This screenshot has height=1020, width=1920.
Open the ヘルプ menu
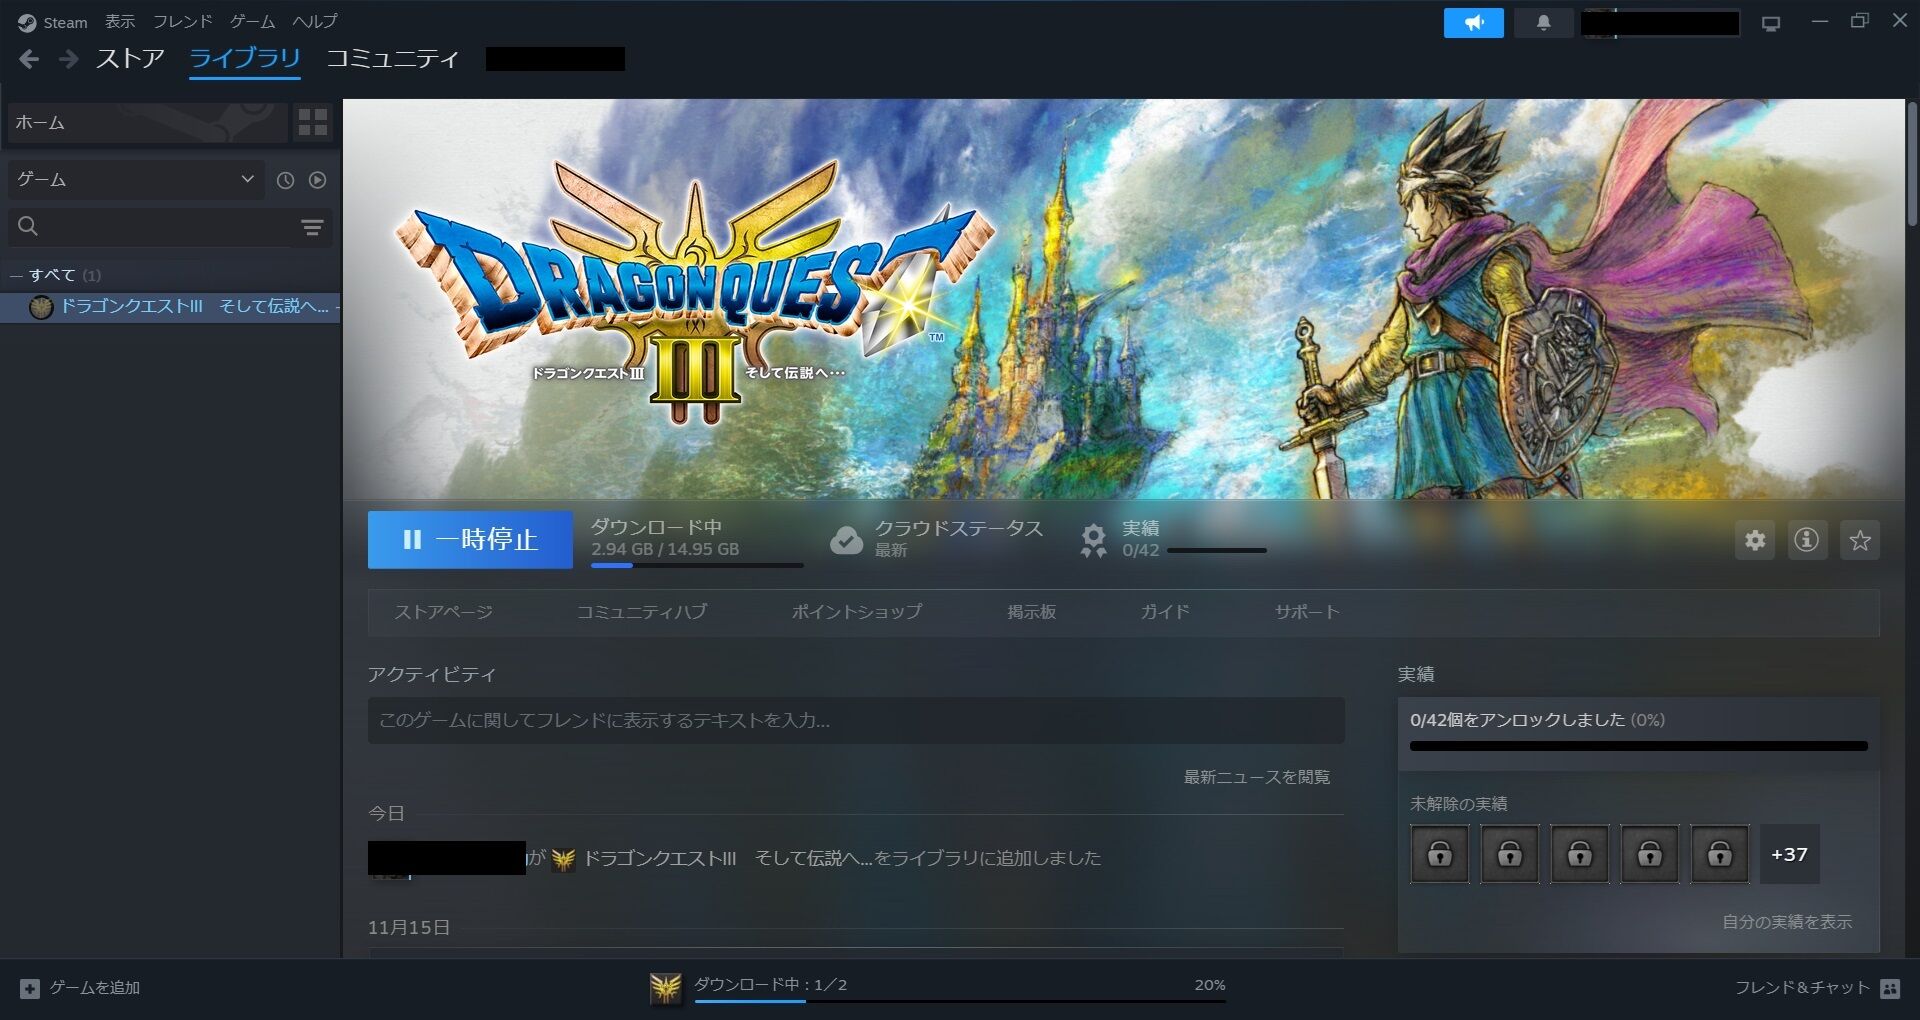point(315,21)
